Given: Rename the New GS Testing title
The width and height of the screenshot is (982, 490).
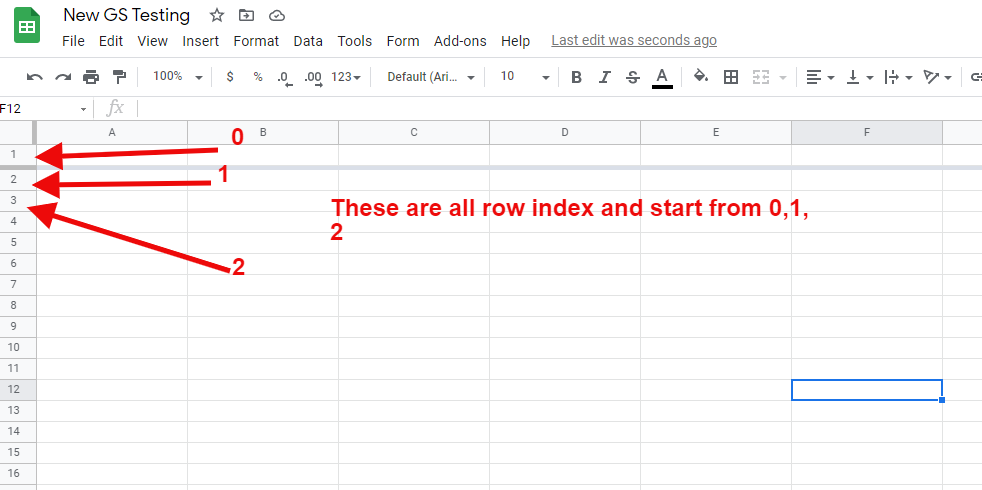Looking at the screenshot, I should [127, 15].
